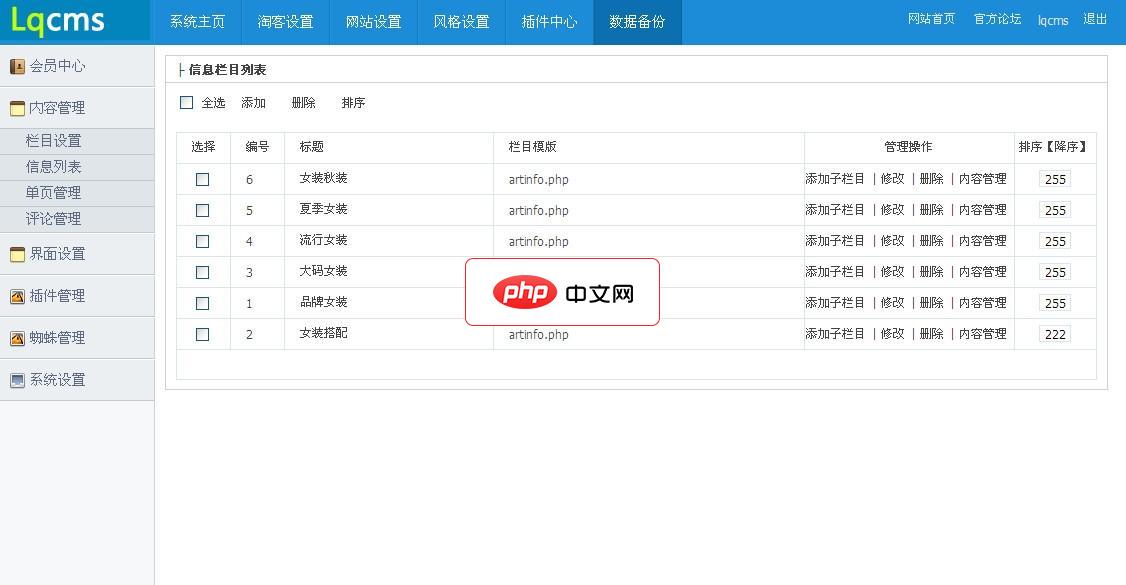
Task: Check the row checkbox for 女装搭配
Action: click(203, 334)
